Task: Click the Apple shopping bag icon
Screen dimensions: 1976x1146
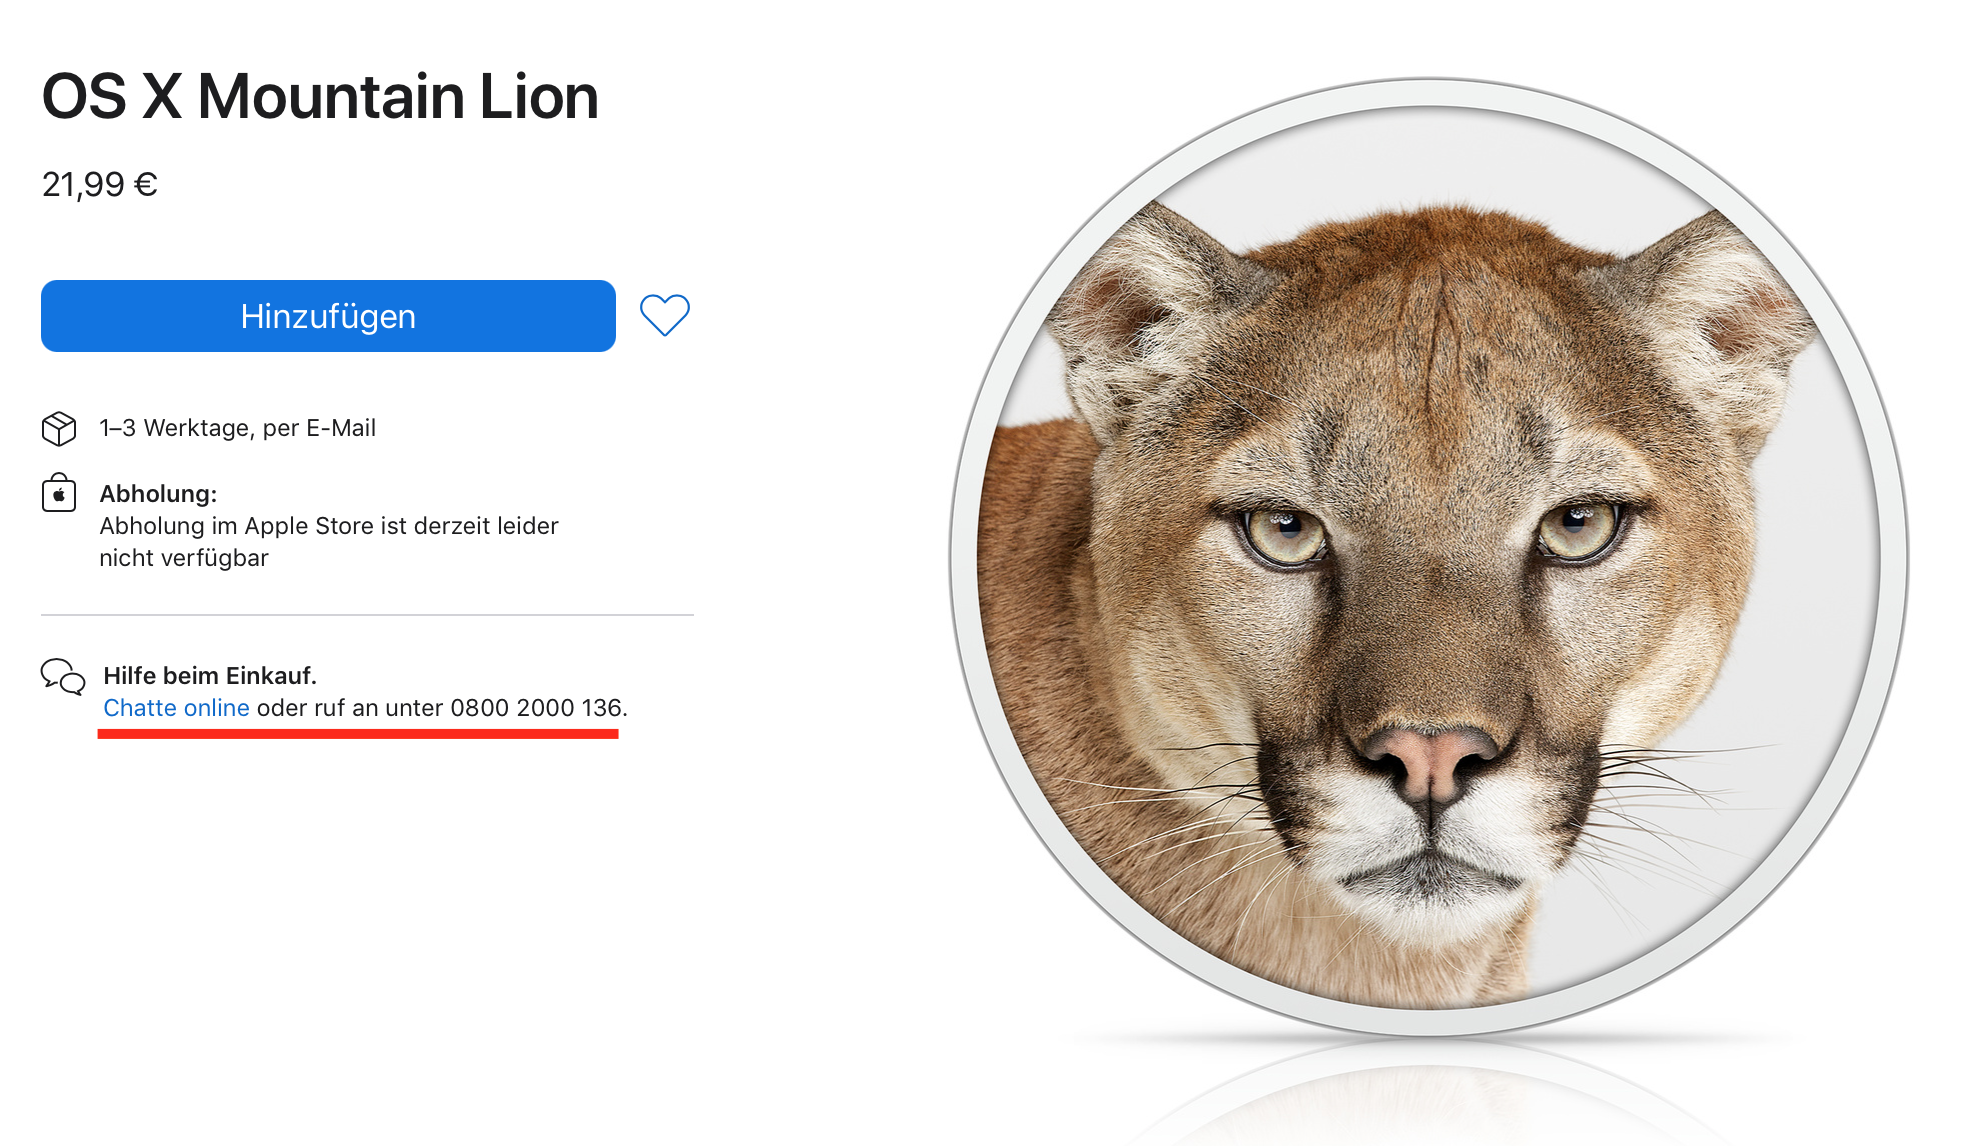Action: pos(59,493)
